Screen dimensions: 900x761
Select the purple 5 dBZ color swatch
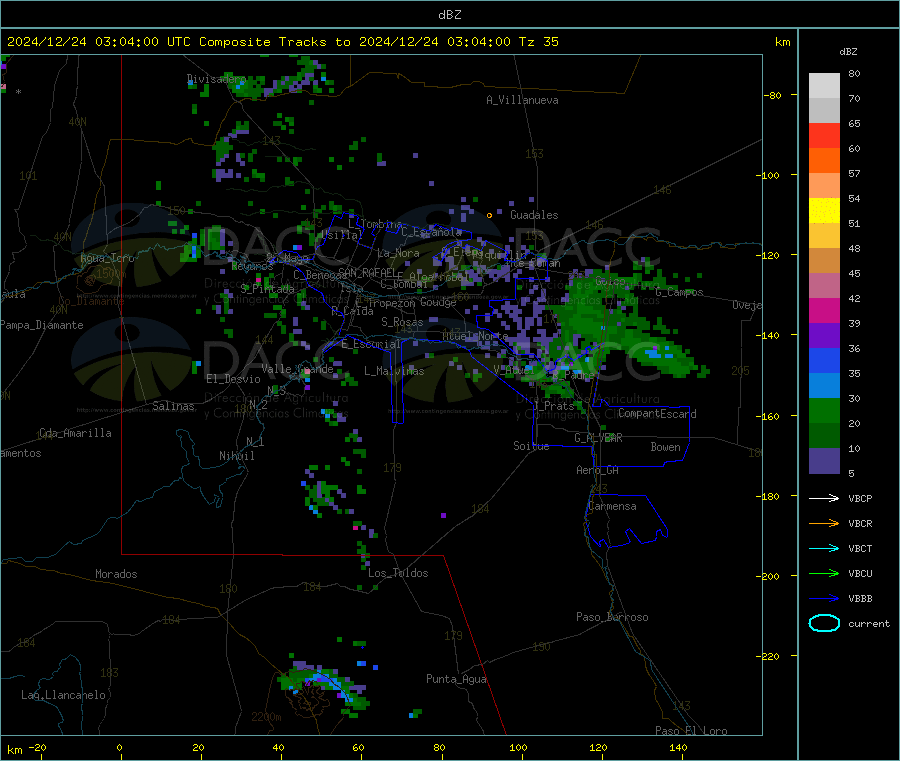[824, 461]
